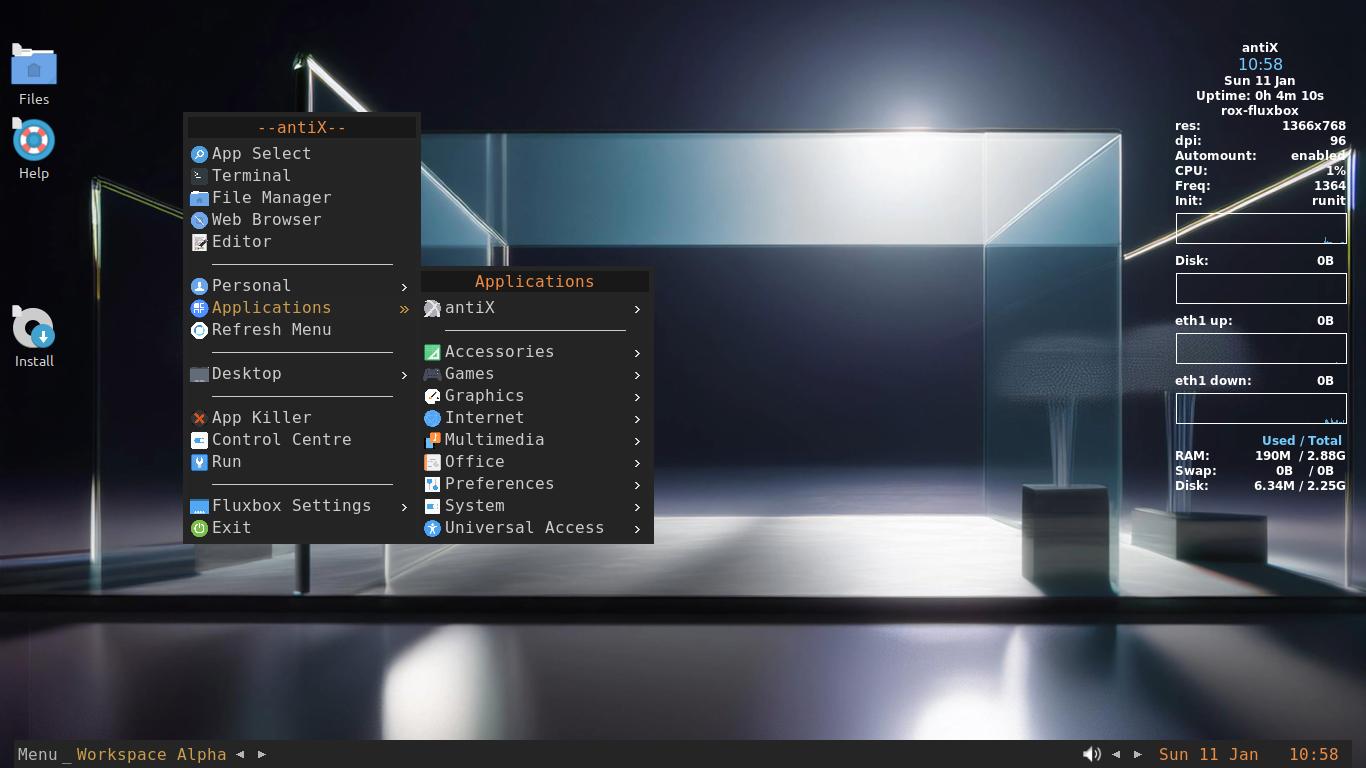The height and width of the screenshot is (768, 1366).
Task: Click the Universal Access wheelchair icon
Action: (x=432, y=528)
